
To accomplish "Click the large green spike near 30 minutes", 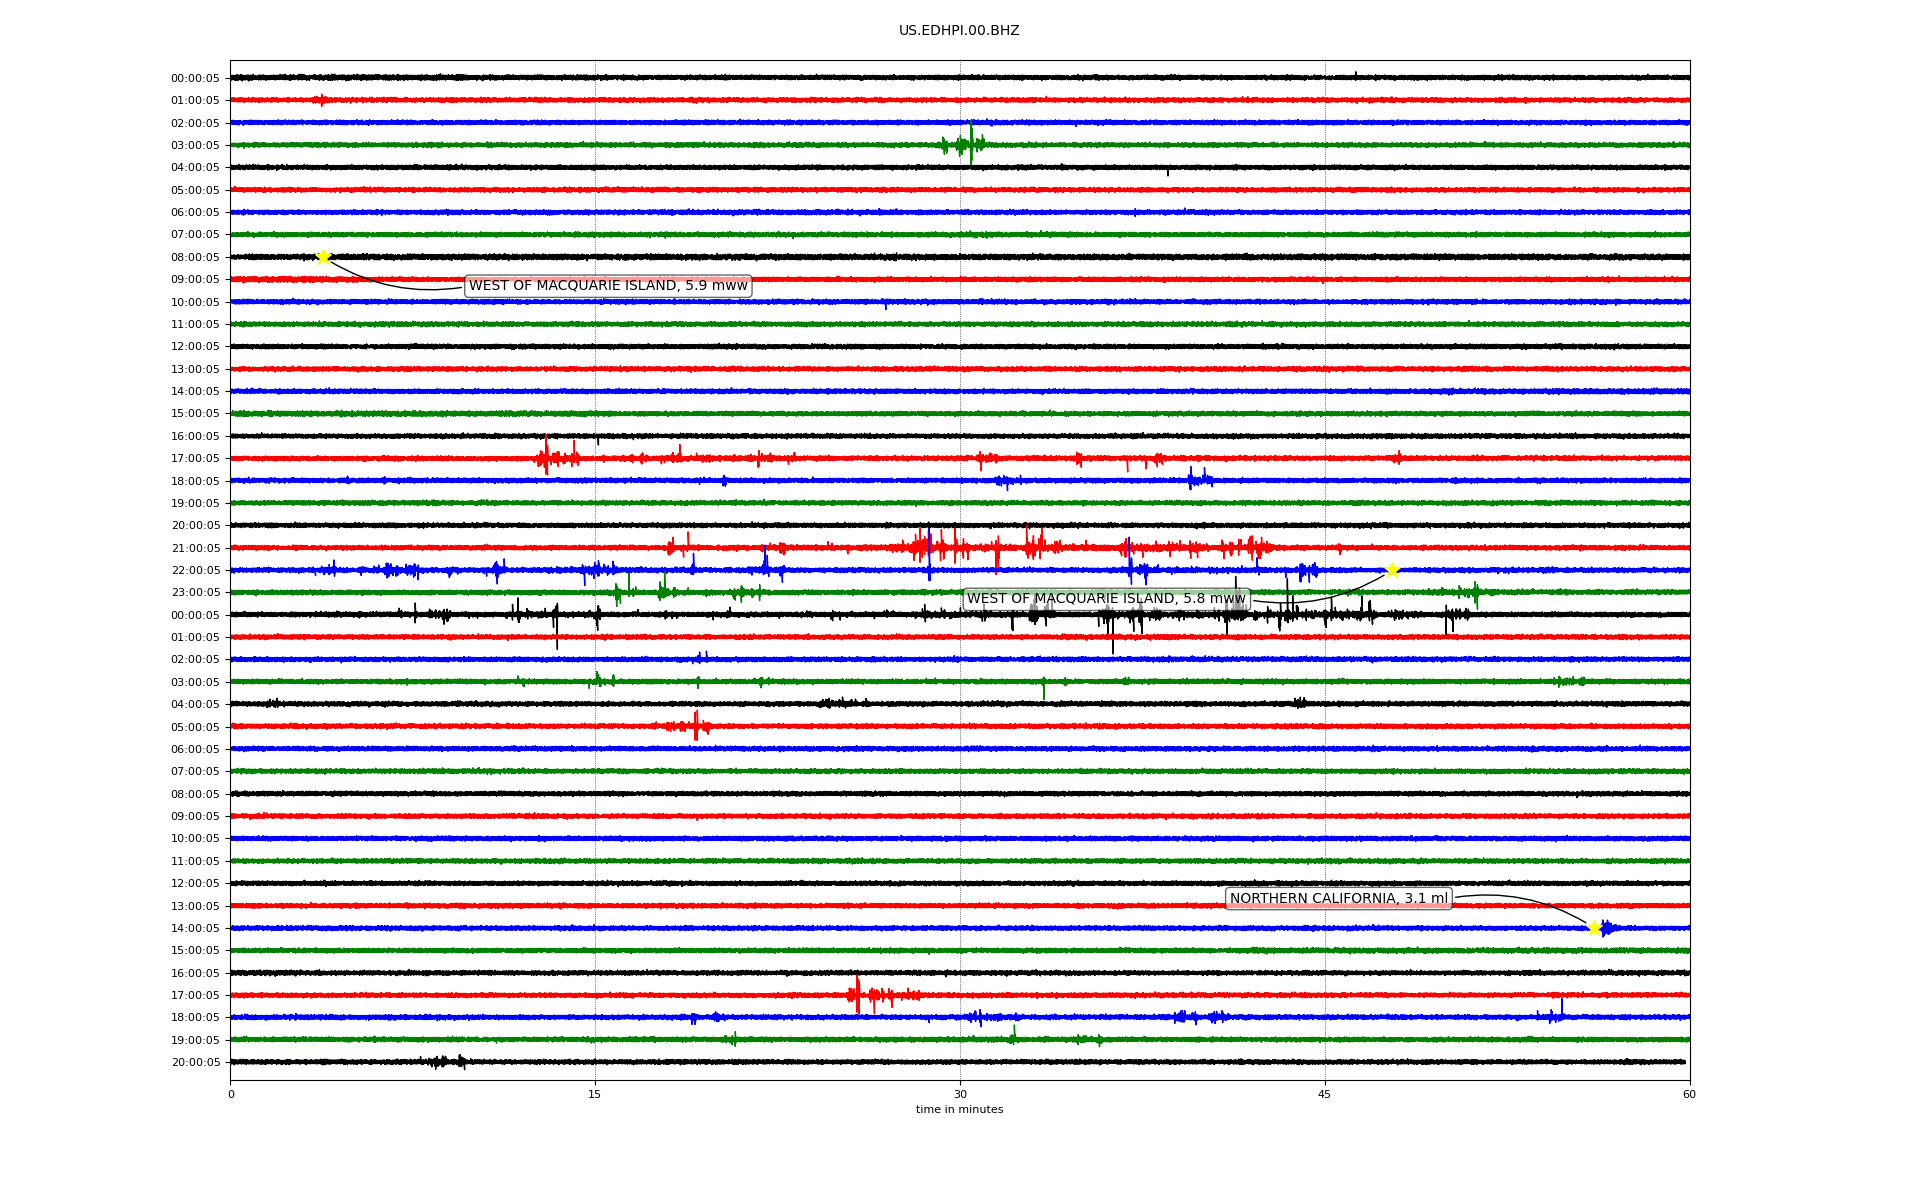I will click(970, 143).
